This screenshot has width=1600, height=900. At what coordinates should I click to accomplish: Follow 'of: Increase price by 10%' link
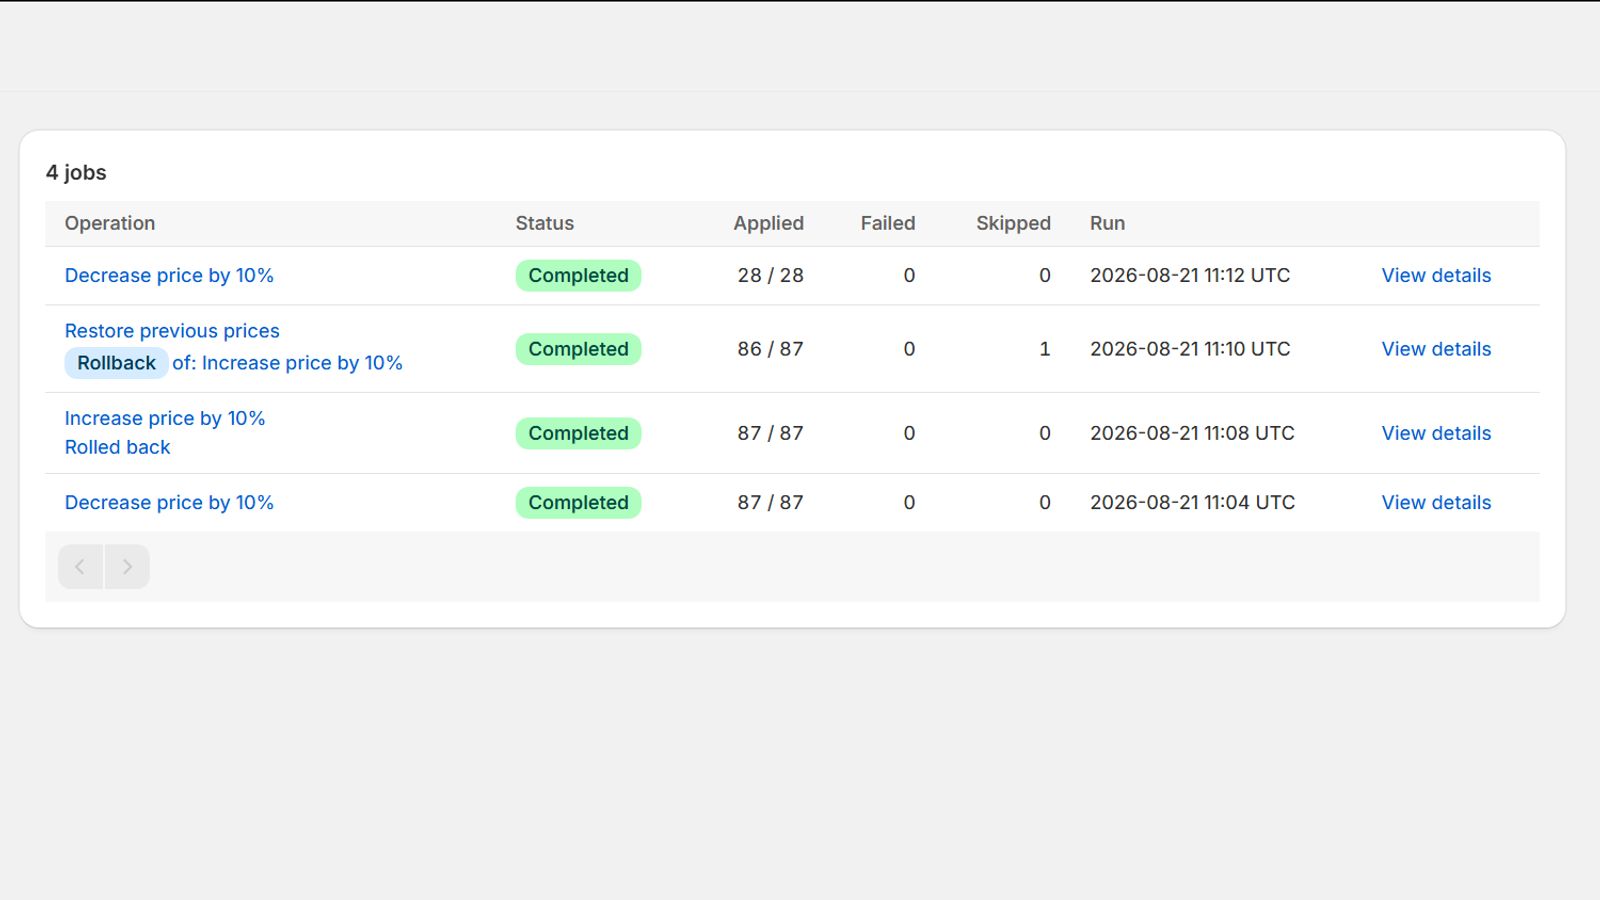click(287, 363)
